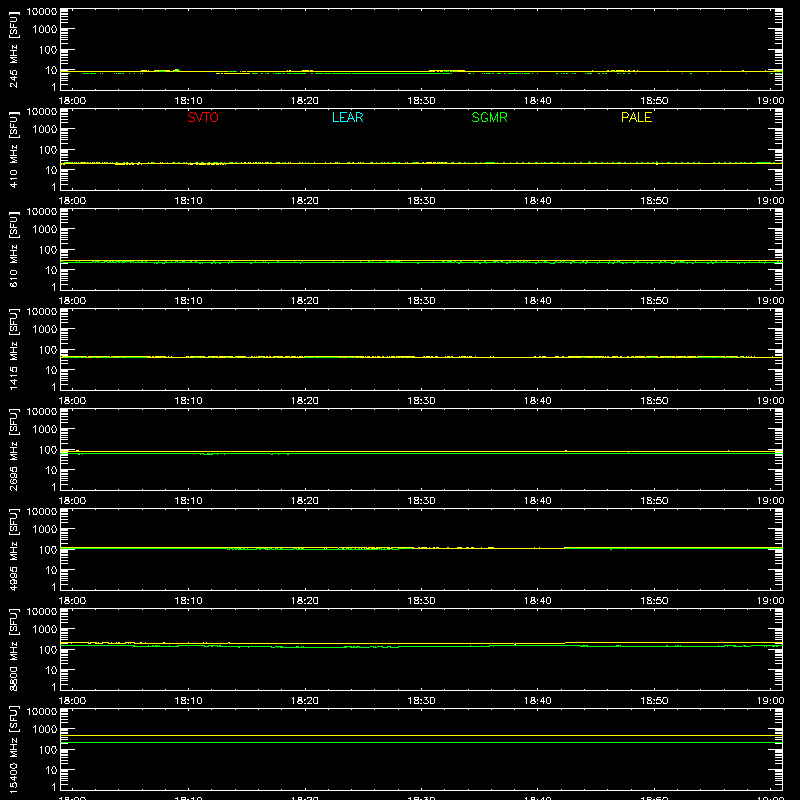Click 18:50 time label under 2695 MHz plot
This screenshot has width=800, height=800.
[x=654, y=501]
